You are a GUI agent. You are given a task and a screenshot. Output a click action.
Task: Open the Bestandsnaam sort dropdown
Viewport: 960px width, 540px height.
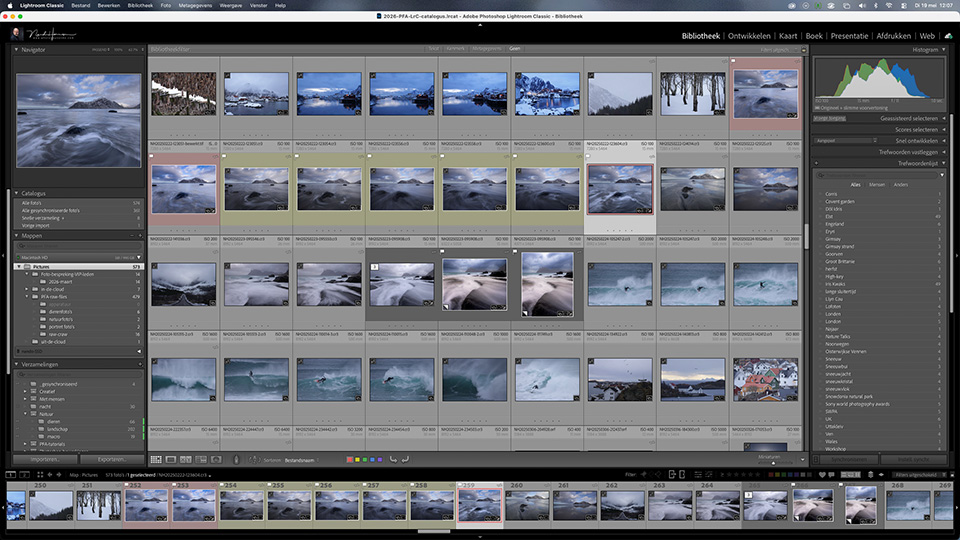coord(300,460)
